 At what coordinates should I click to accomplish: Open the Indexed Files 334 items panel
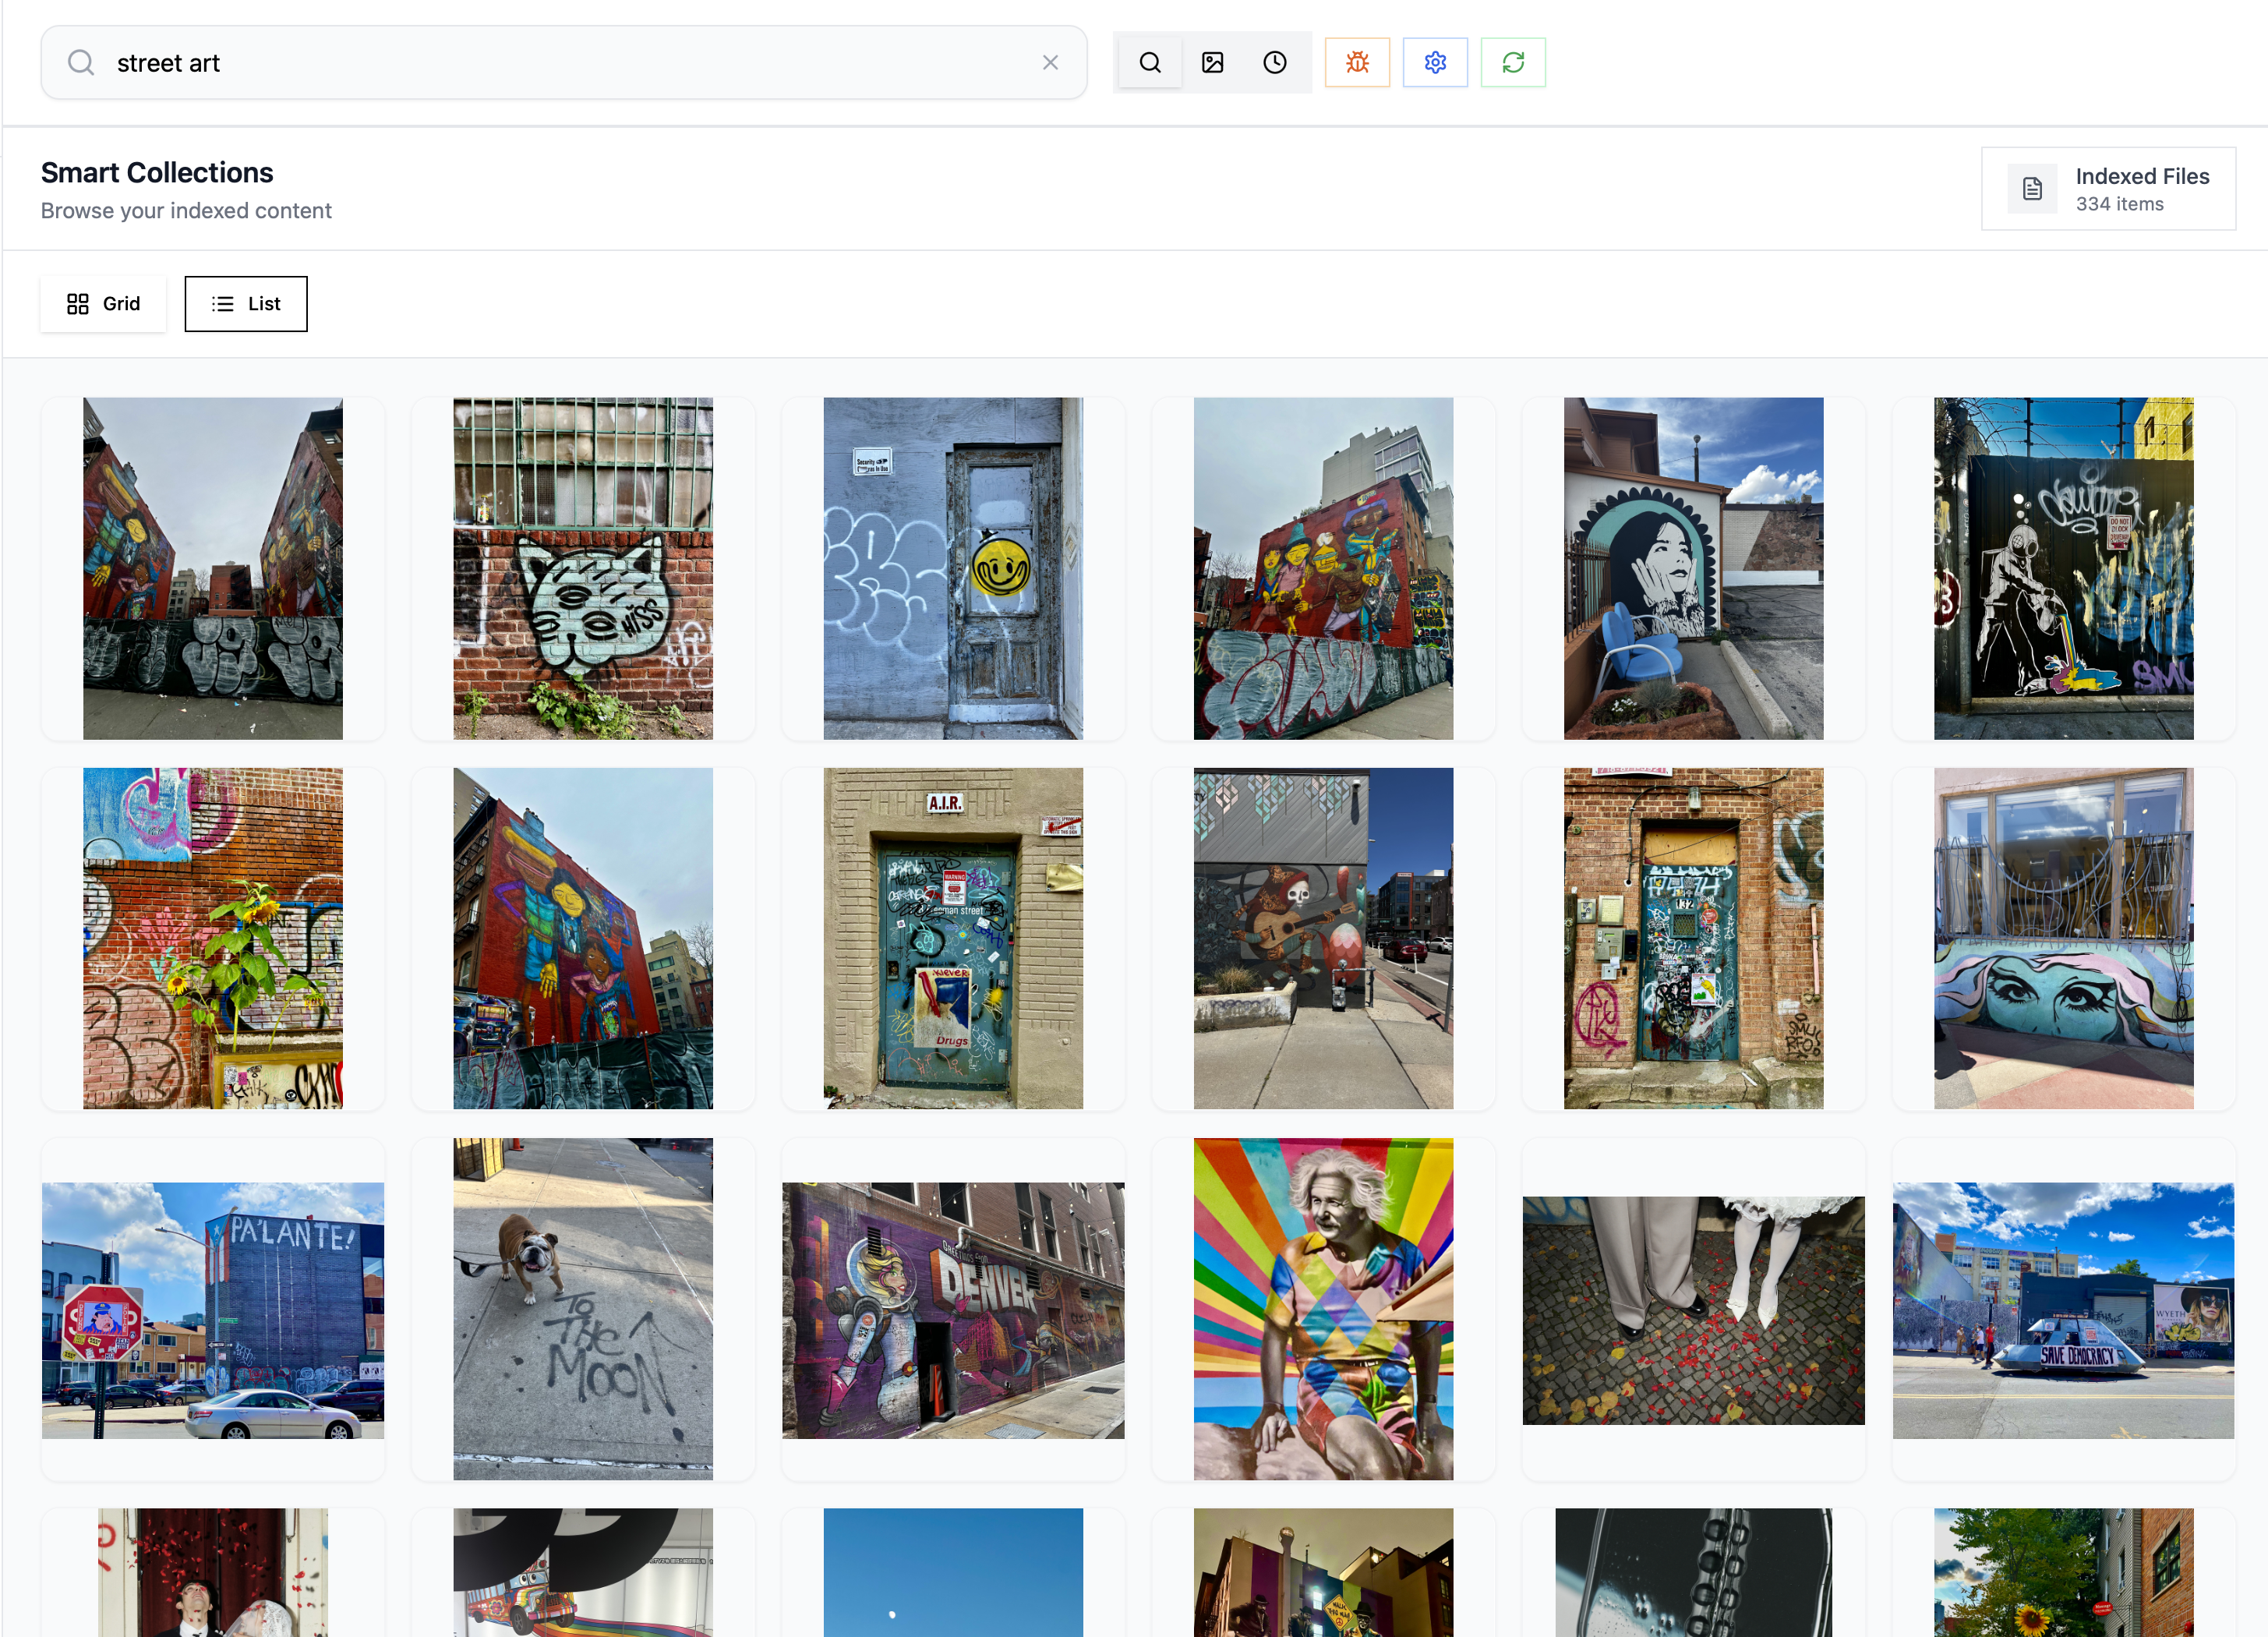click(2108, 189)
